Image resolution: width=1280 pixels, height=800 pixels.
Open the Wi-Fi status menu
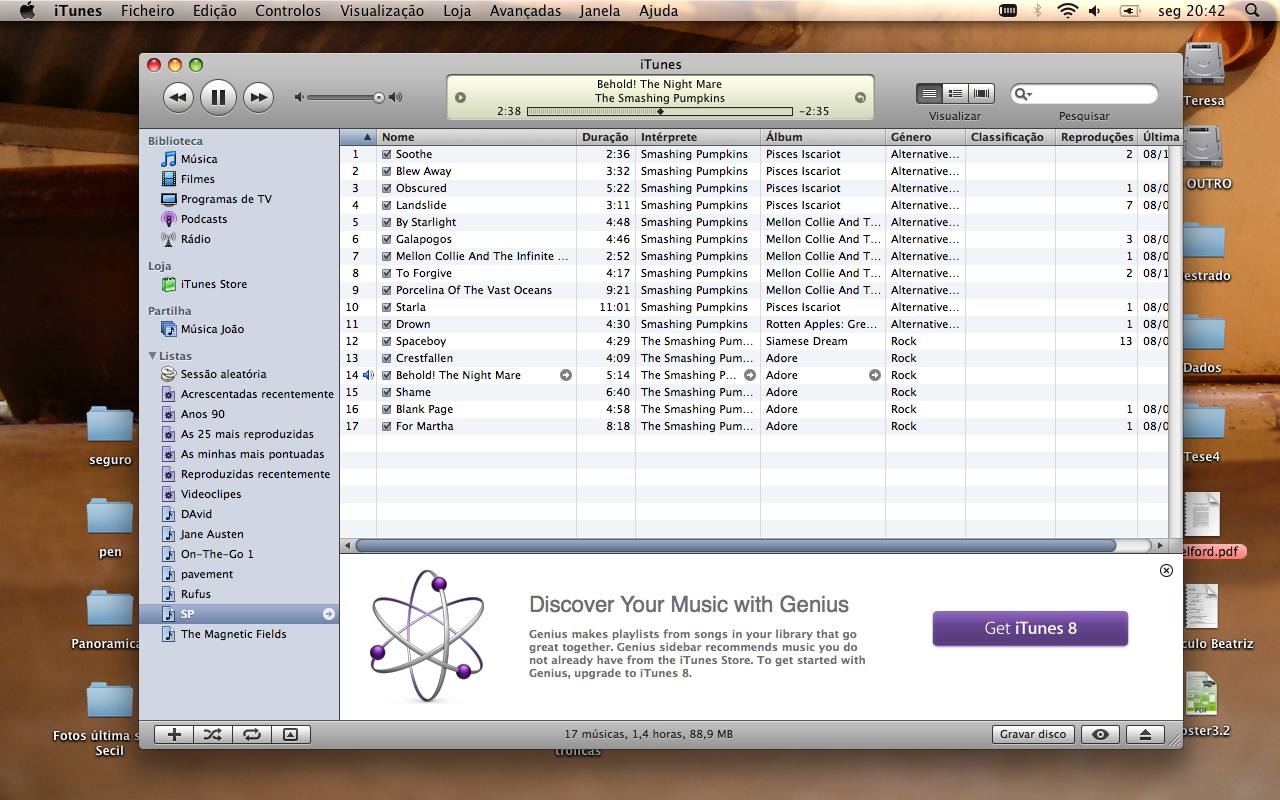[x=1067, y=11]
